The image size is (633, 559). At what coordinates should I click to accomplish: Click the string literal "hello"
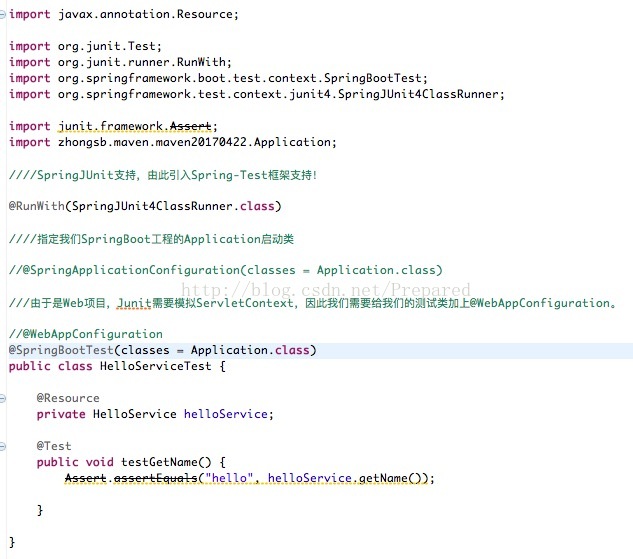point(229,478)
